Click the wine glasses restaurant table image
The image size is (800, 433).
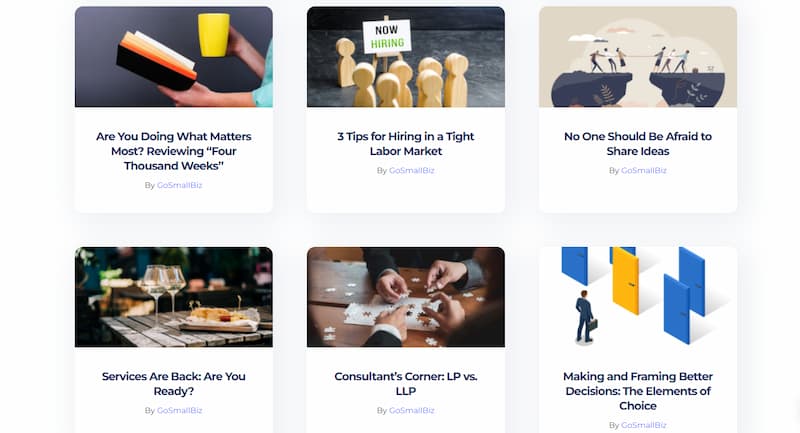pyautogui.click(x=173, y=297)
